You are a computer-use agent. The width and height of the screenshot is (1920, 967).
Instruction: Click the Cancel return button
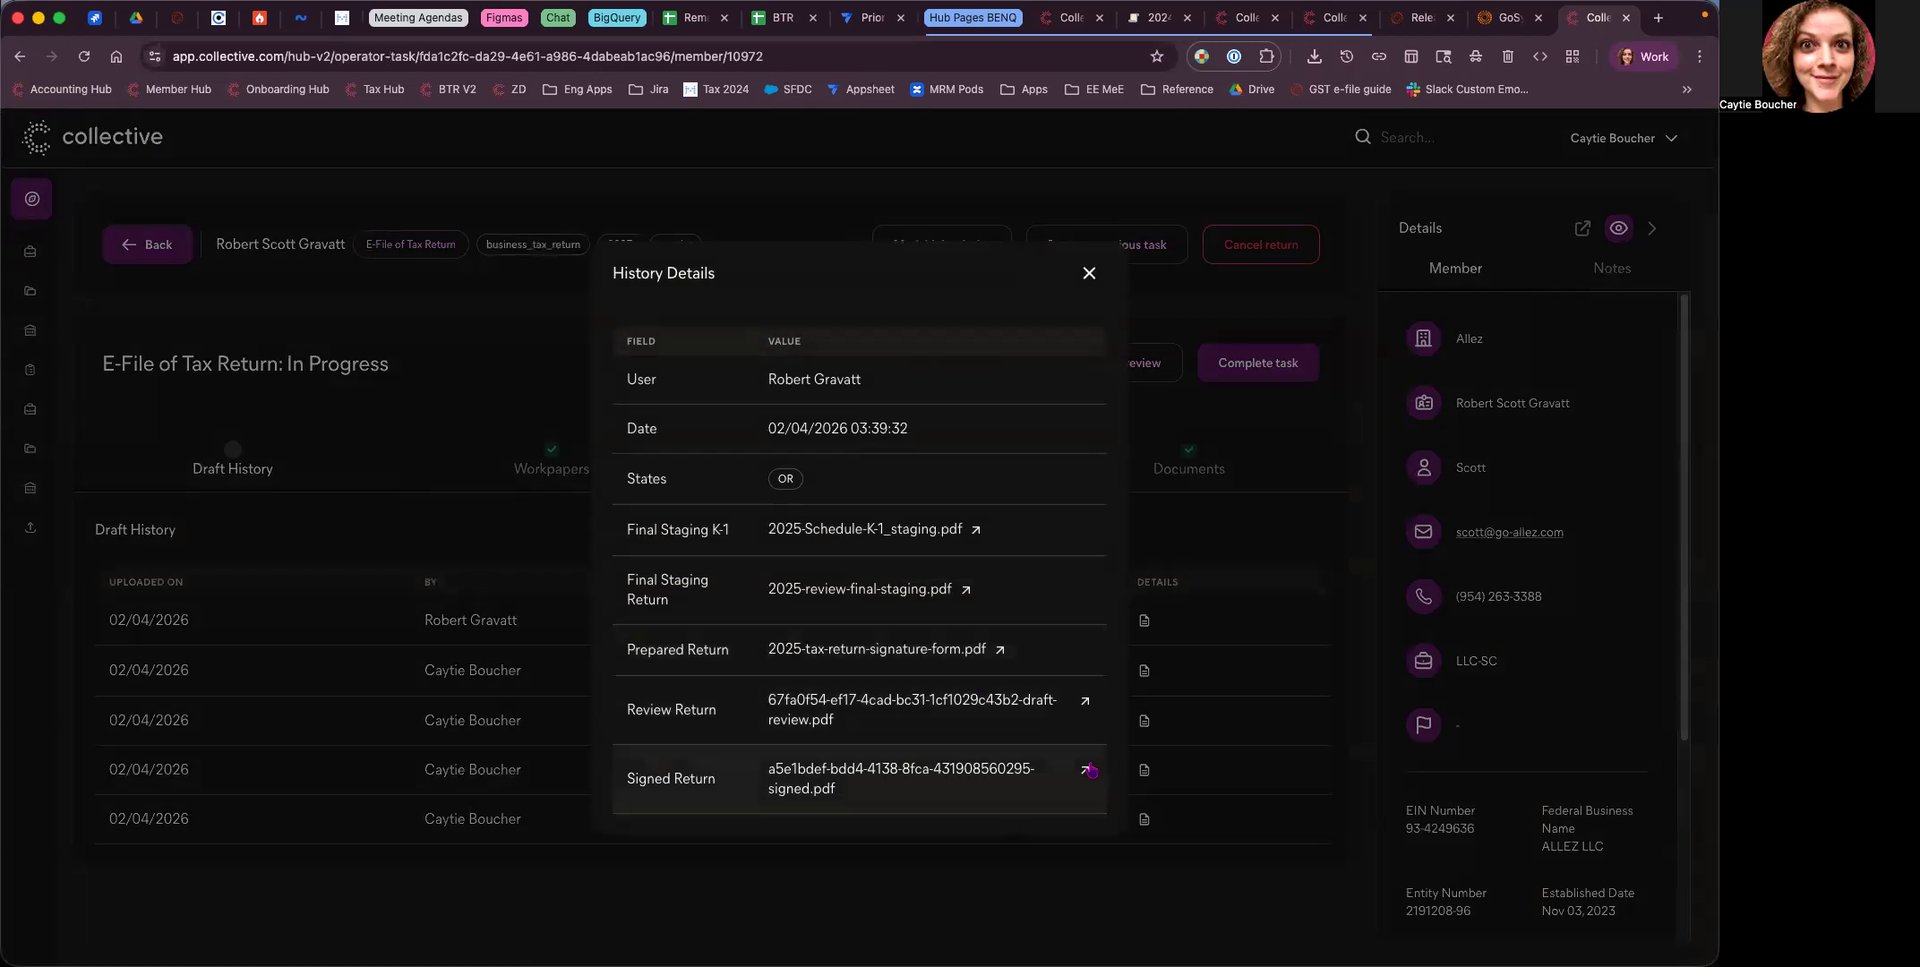pos(1260,245)
